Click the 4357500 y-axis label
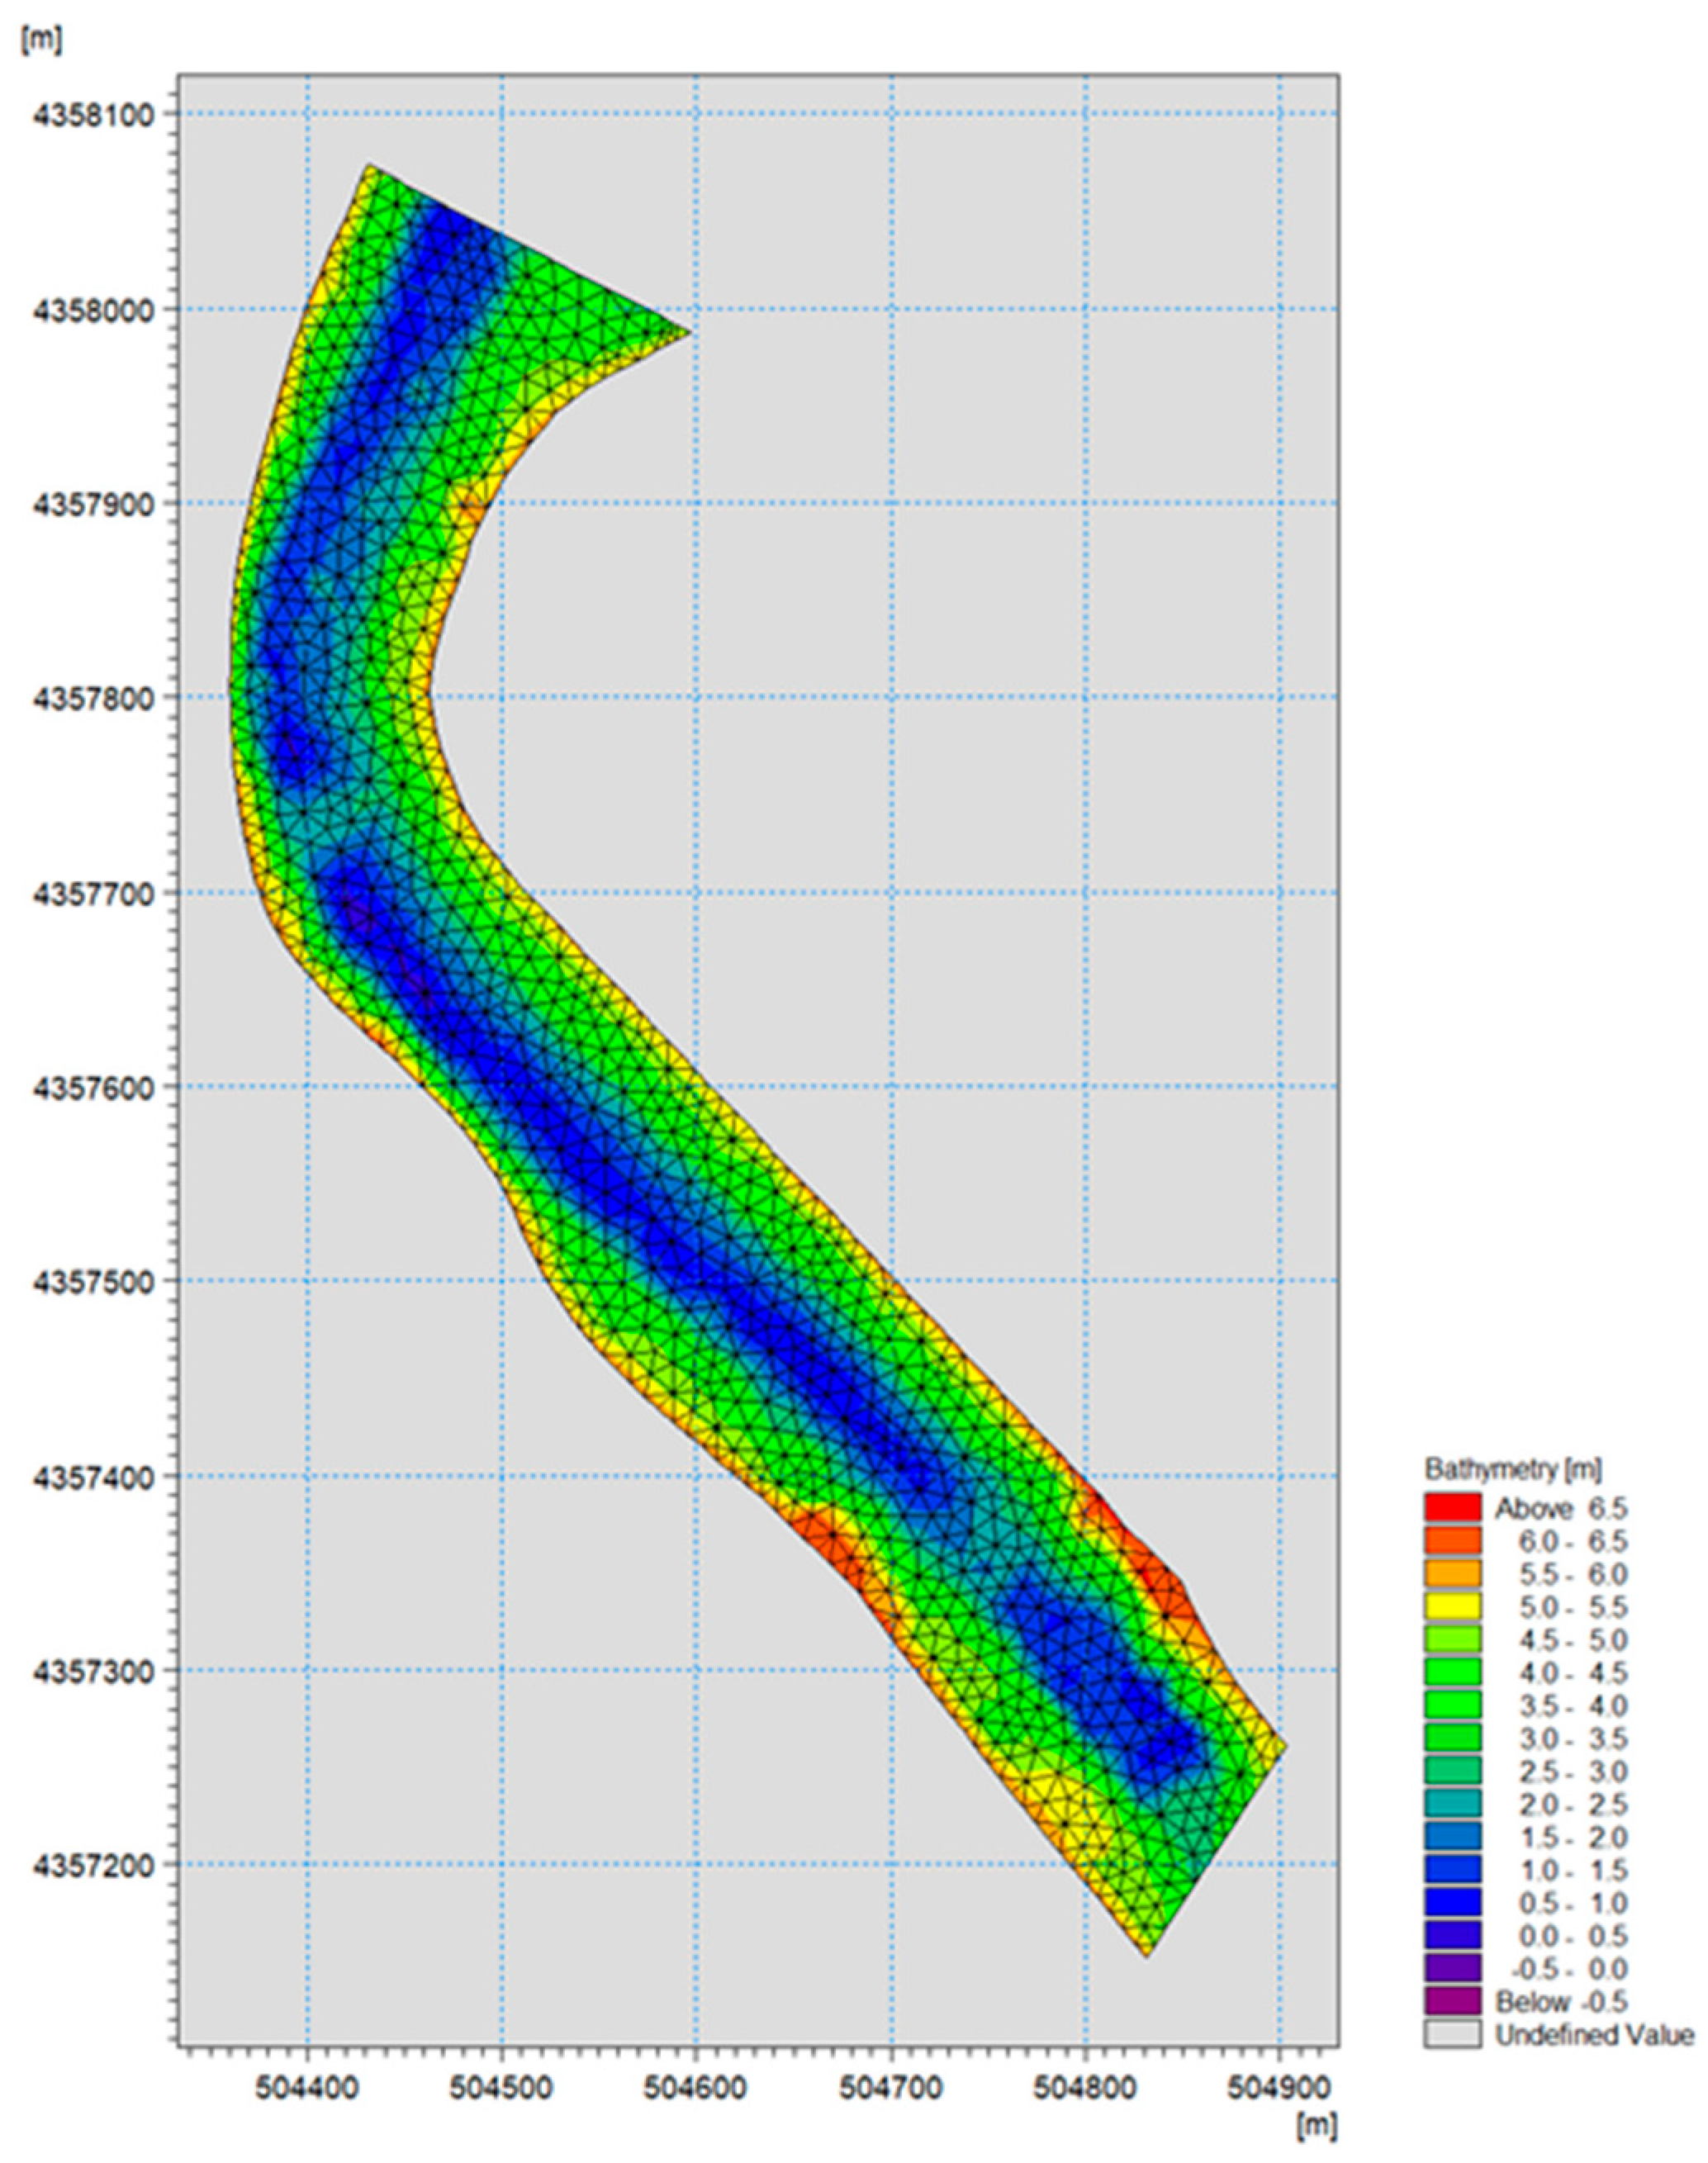 [x=94, y=1281]
